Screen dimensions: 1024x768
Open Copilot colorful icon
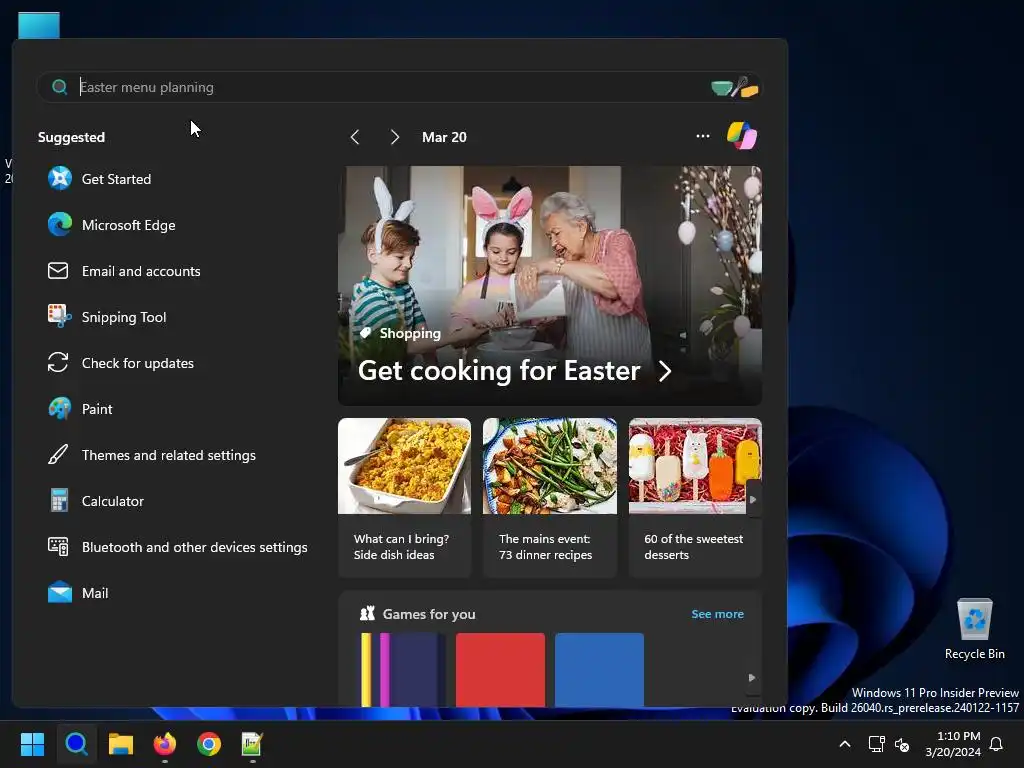pos(742,136)
